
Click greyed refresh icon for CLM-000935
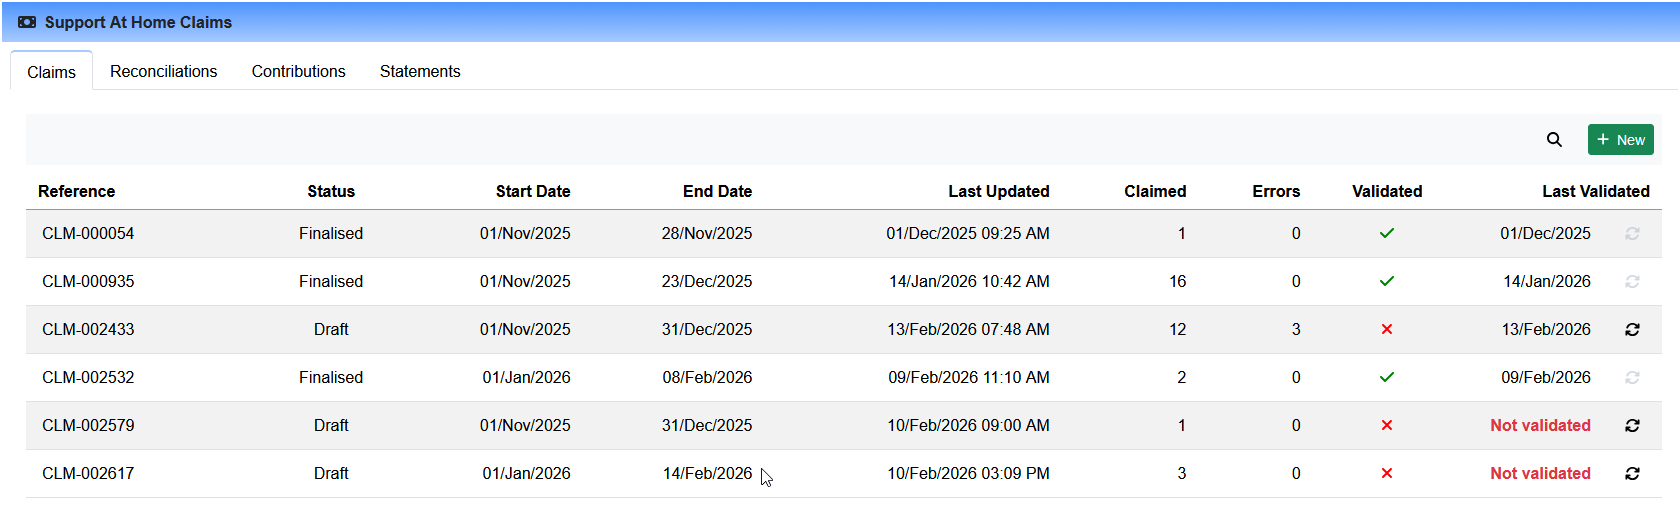point(1632,282)
